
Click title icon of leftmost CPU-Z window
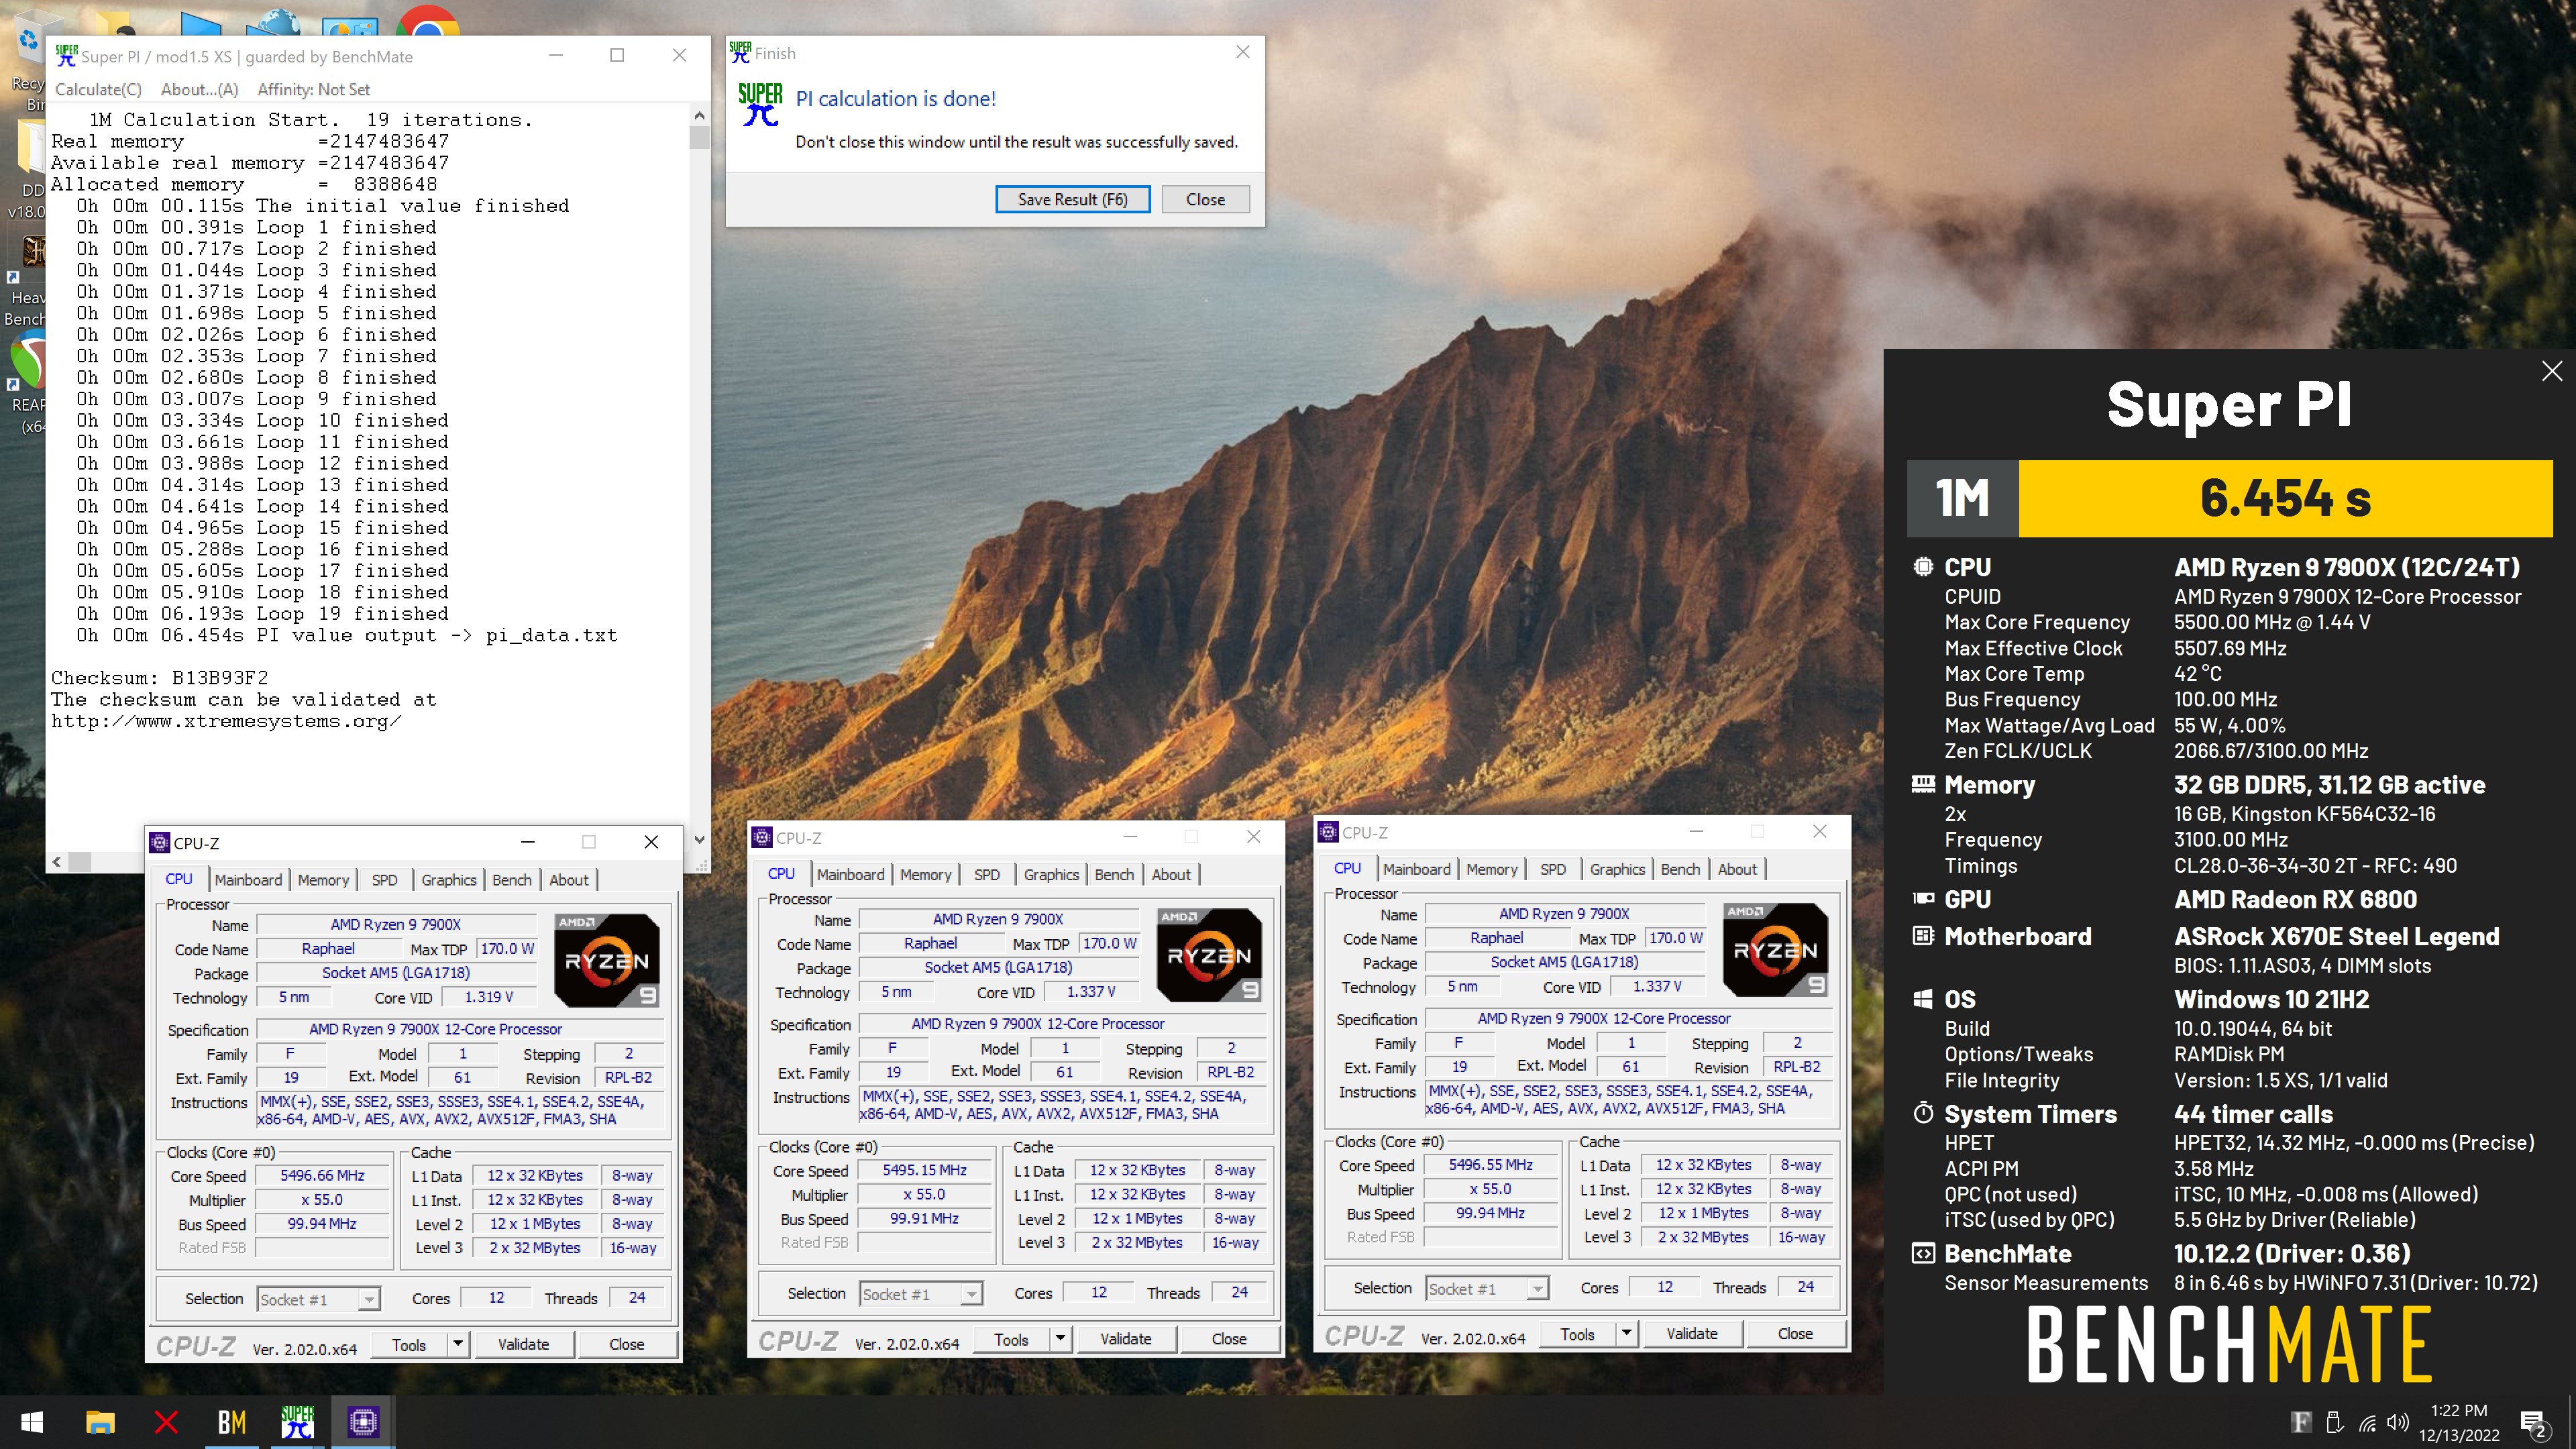159,842
